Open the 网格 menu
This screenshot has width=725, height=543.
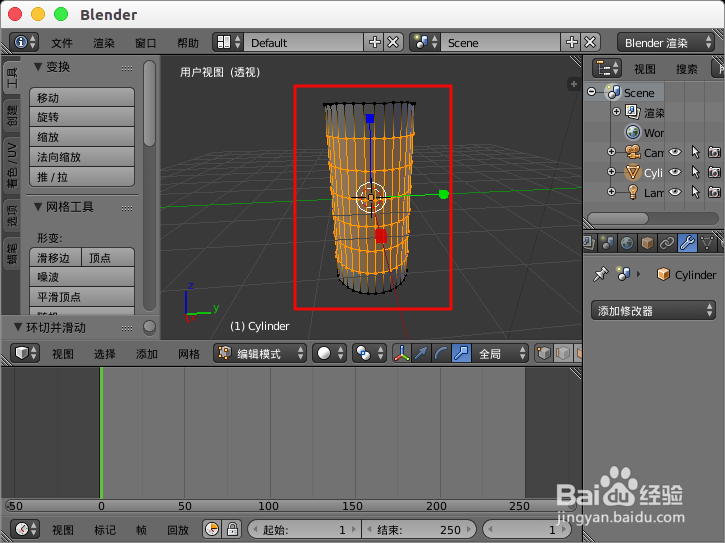click(189, 354)
